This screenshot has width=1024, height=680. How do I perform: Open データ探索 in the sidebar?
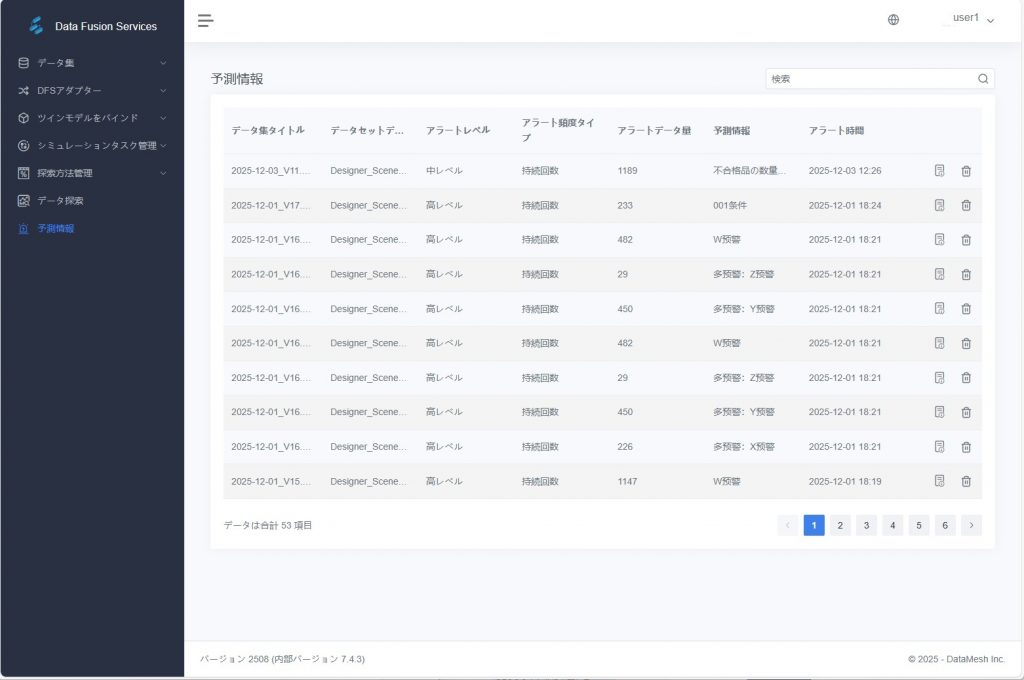60,201
